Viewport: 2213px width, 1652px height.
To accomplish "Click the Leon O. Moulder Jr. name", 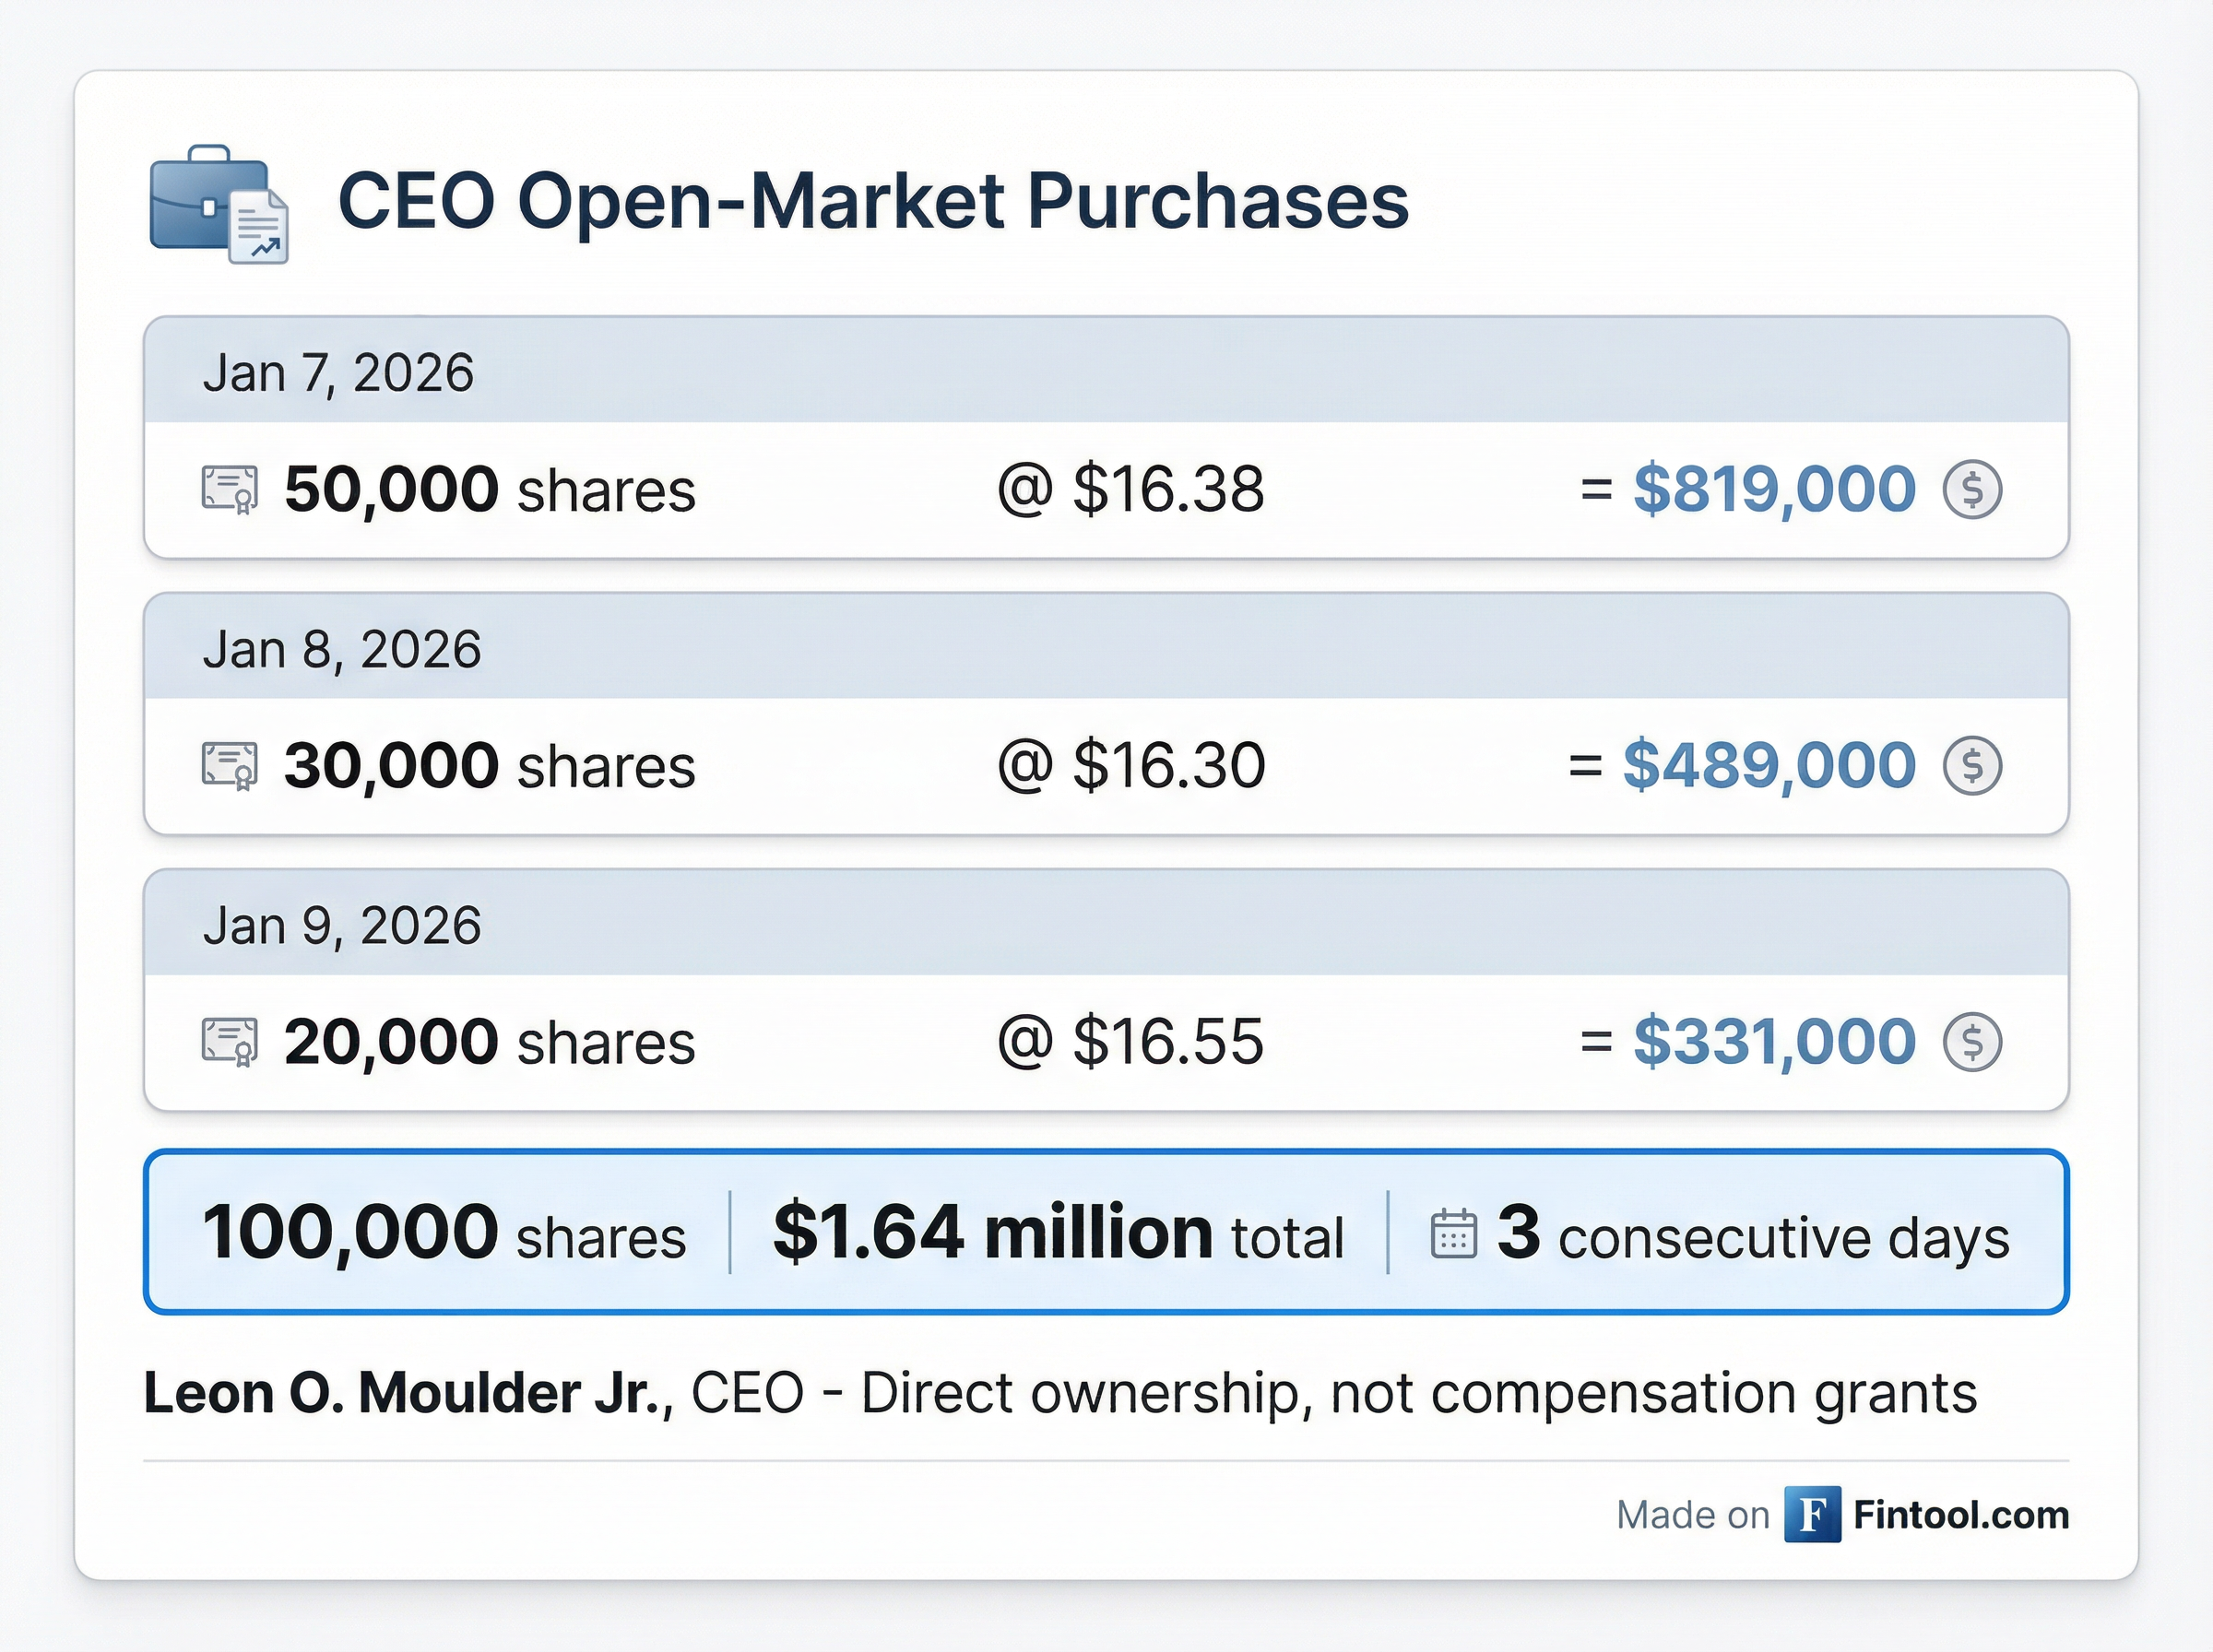I will pos(407,1393).
